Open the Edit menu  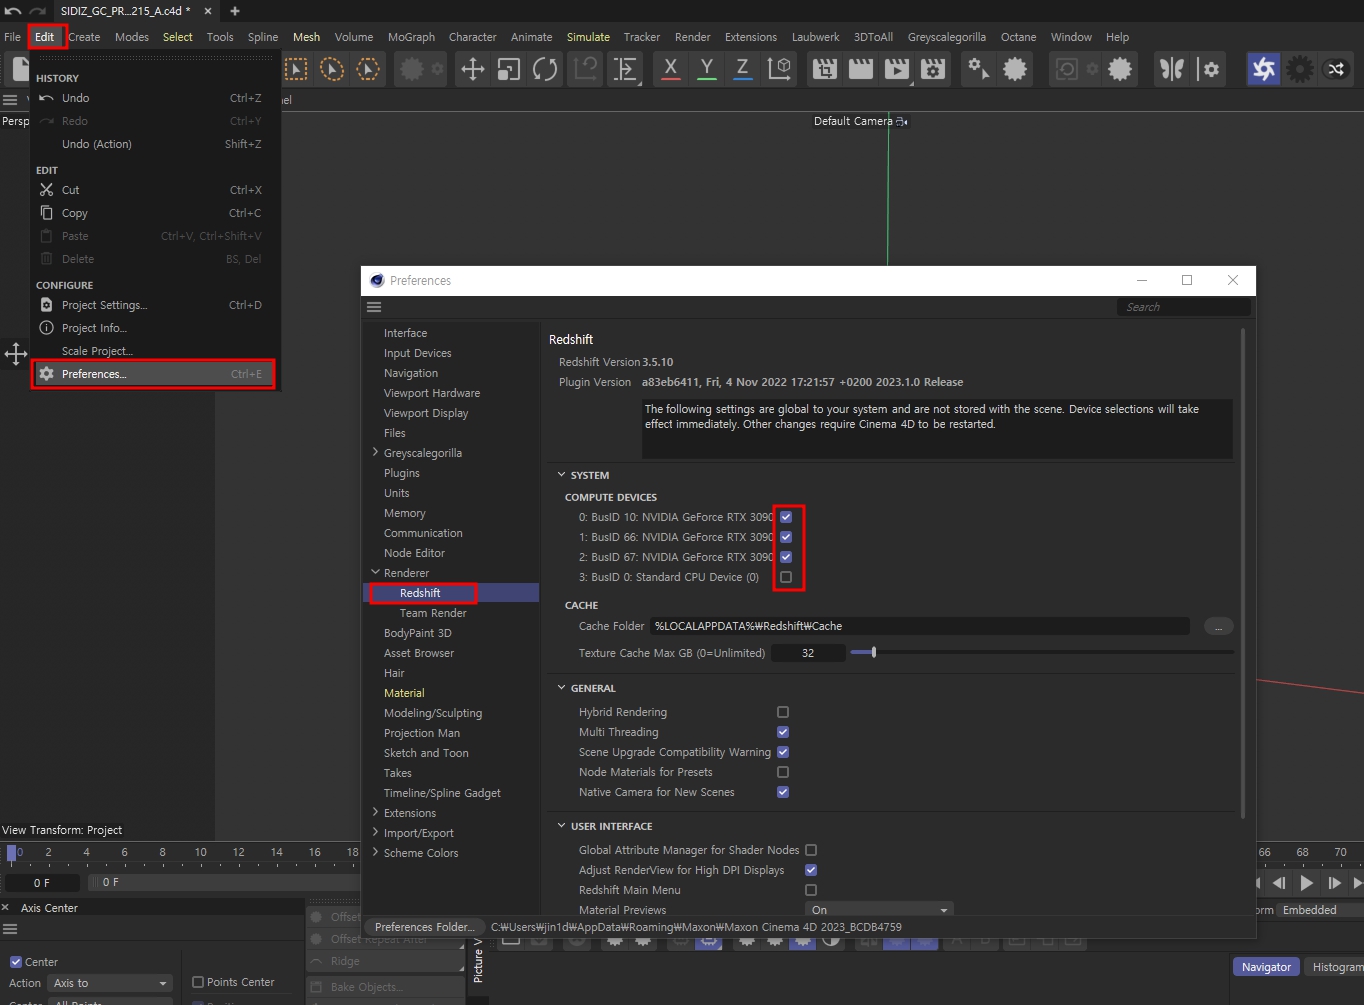pyautogui.click(x=45, y=37)
